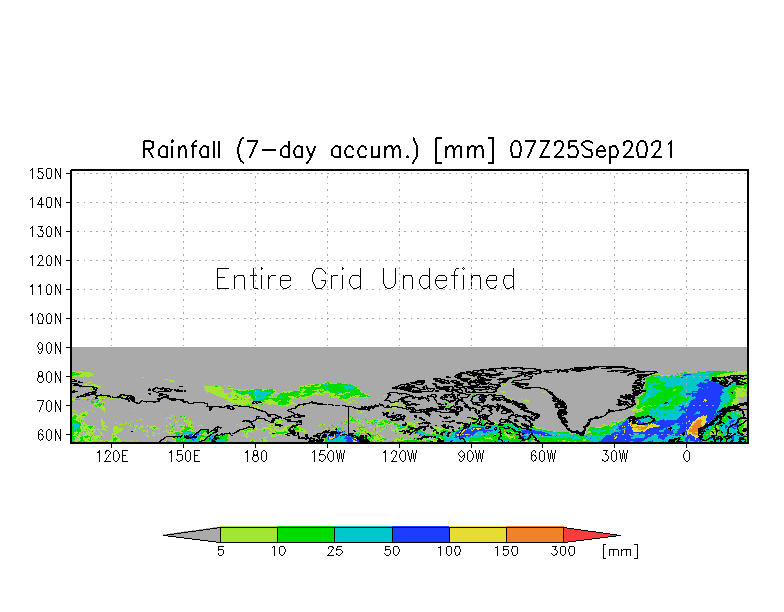Click the 'Entire Grid Undefined' message text
Viewport: 784px width, 612px height.
(365, 279)
